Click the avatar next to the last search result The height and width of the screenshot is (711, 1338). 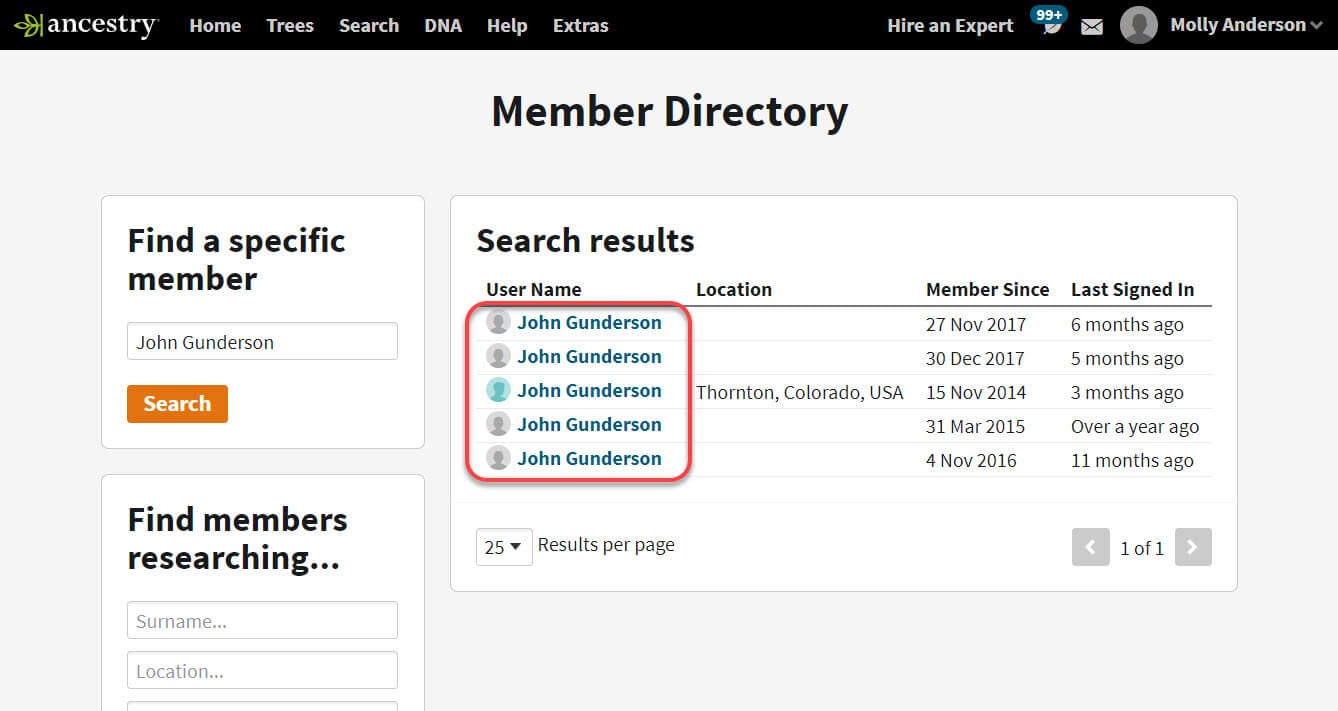point(498,459)
